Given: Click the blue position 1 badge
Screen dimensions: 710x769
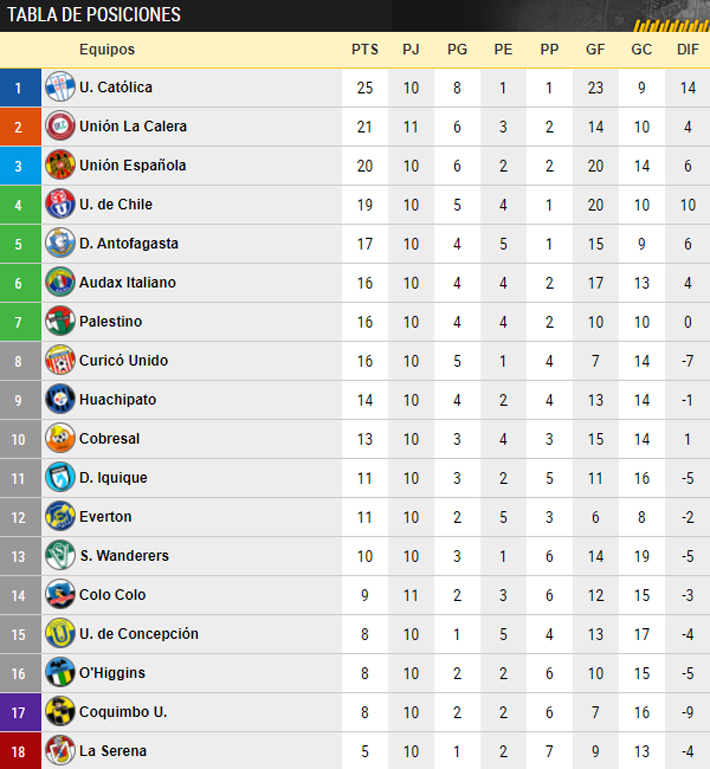Looking at the screenshot, I should point(19,88).
